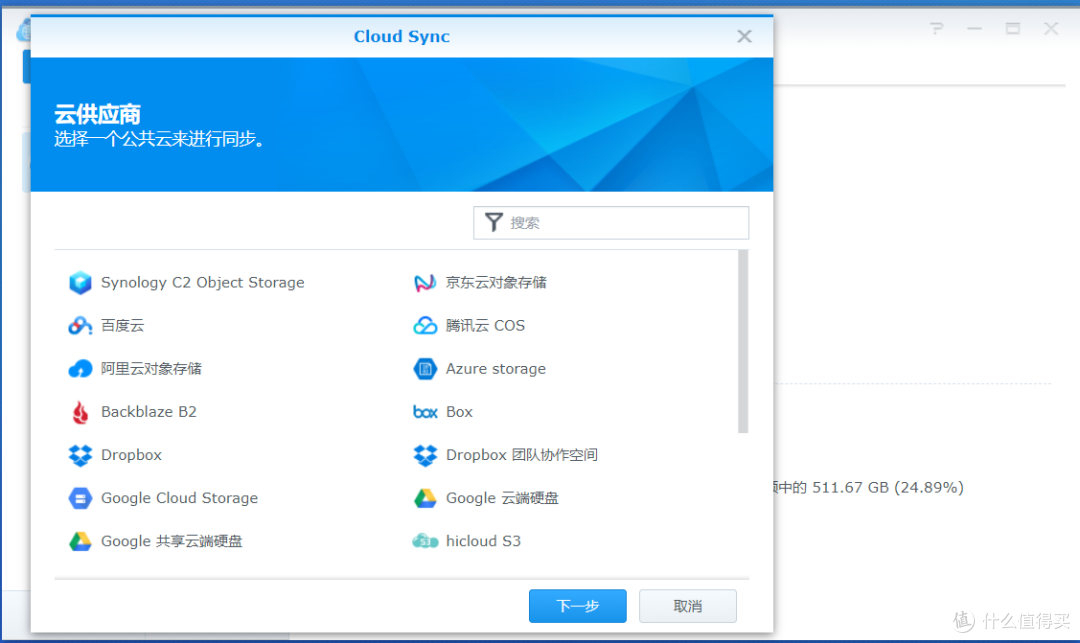The image size is (1080, 643).
Task: Choose the 京东云对象存储 provider icon
Action: click(425, 282)
